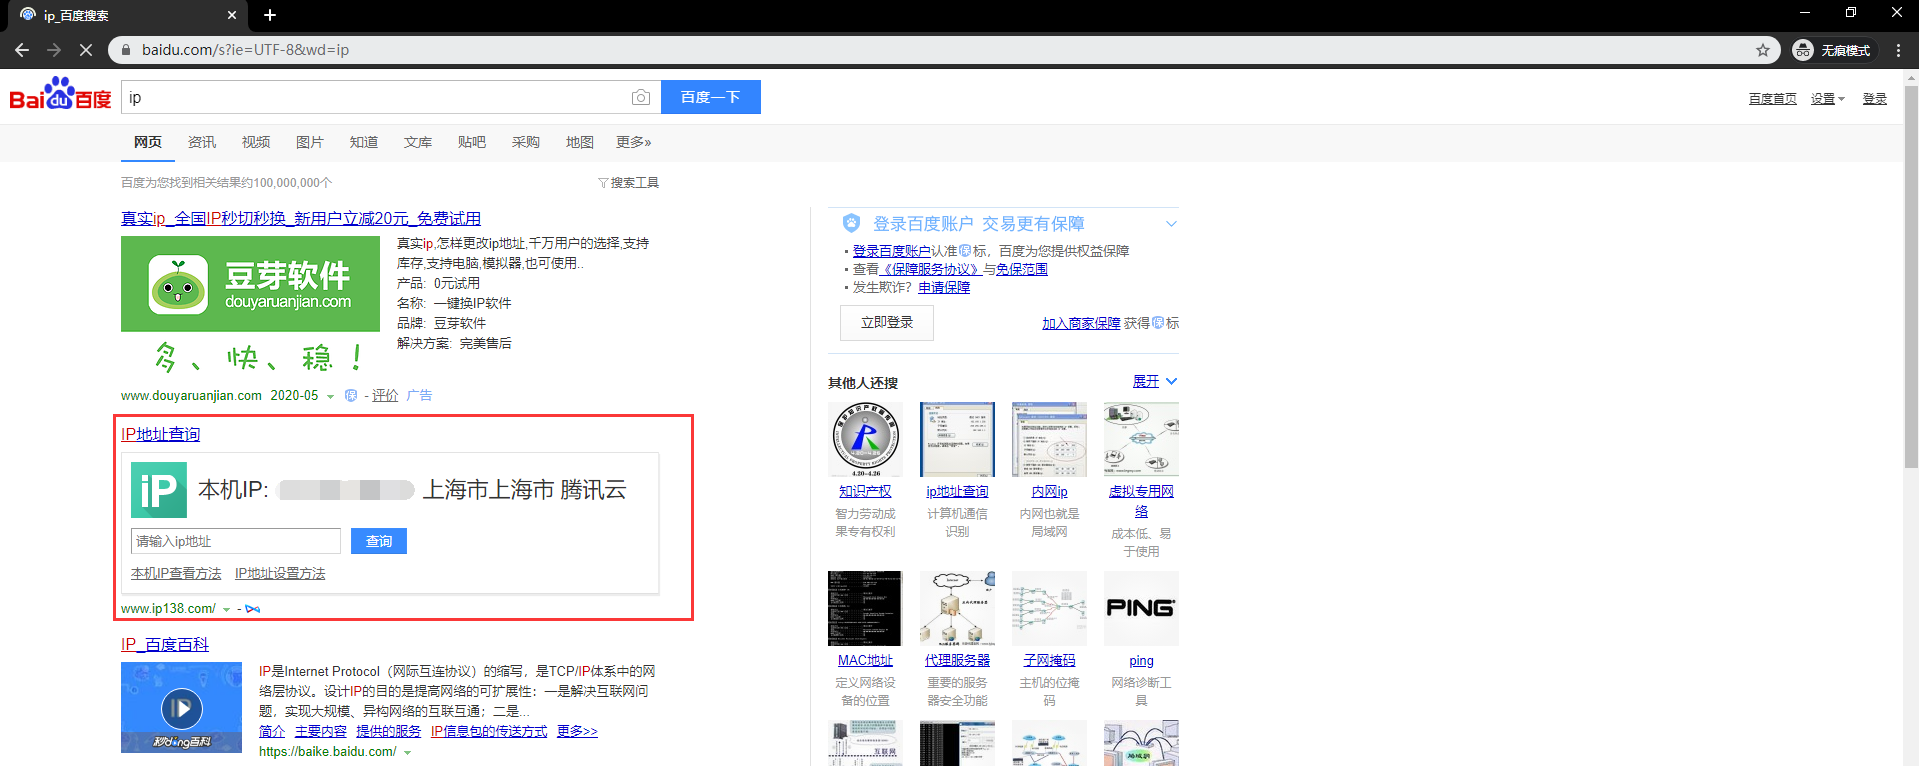Click the camera image search icon
This screenshot has height=766, width=1919.
[641, 97]
